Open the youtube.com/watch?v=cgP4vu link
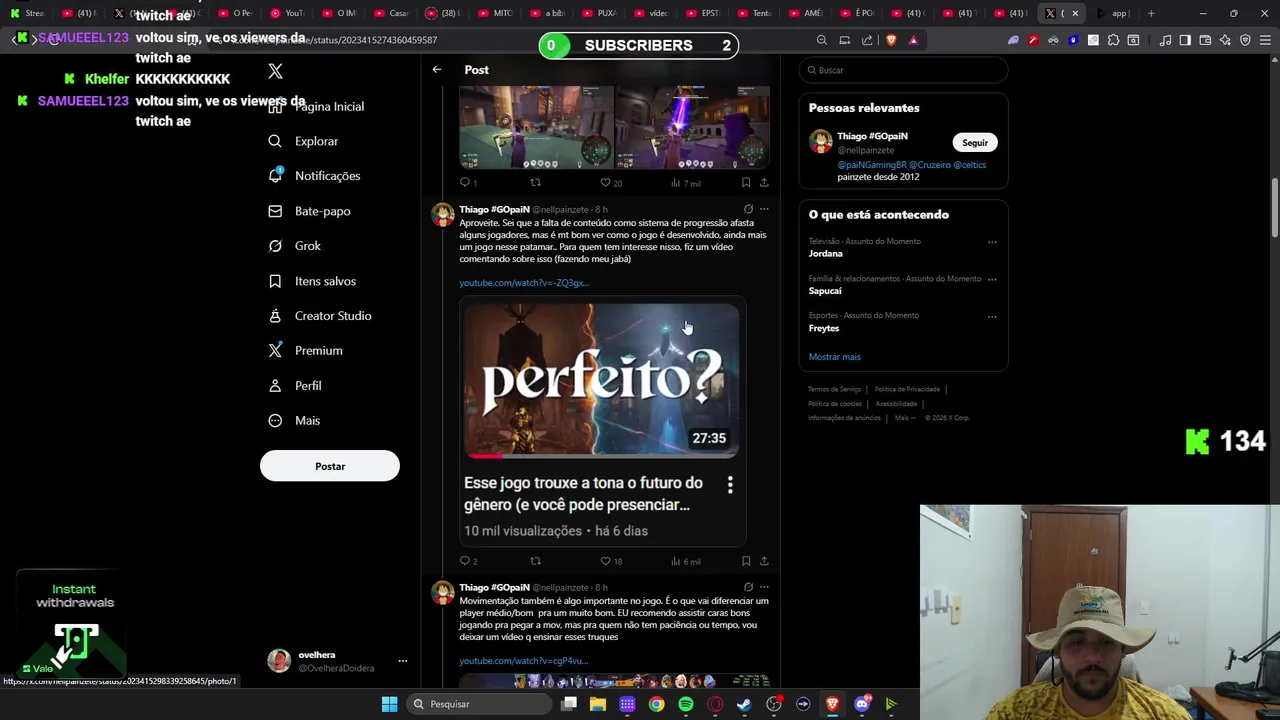The height and width of the screenshot is (720, 1280). pos(523,661)
